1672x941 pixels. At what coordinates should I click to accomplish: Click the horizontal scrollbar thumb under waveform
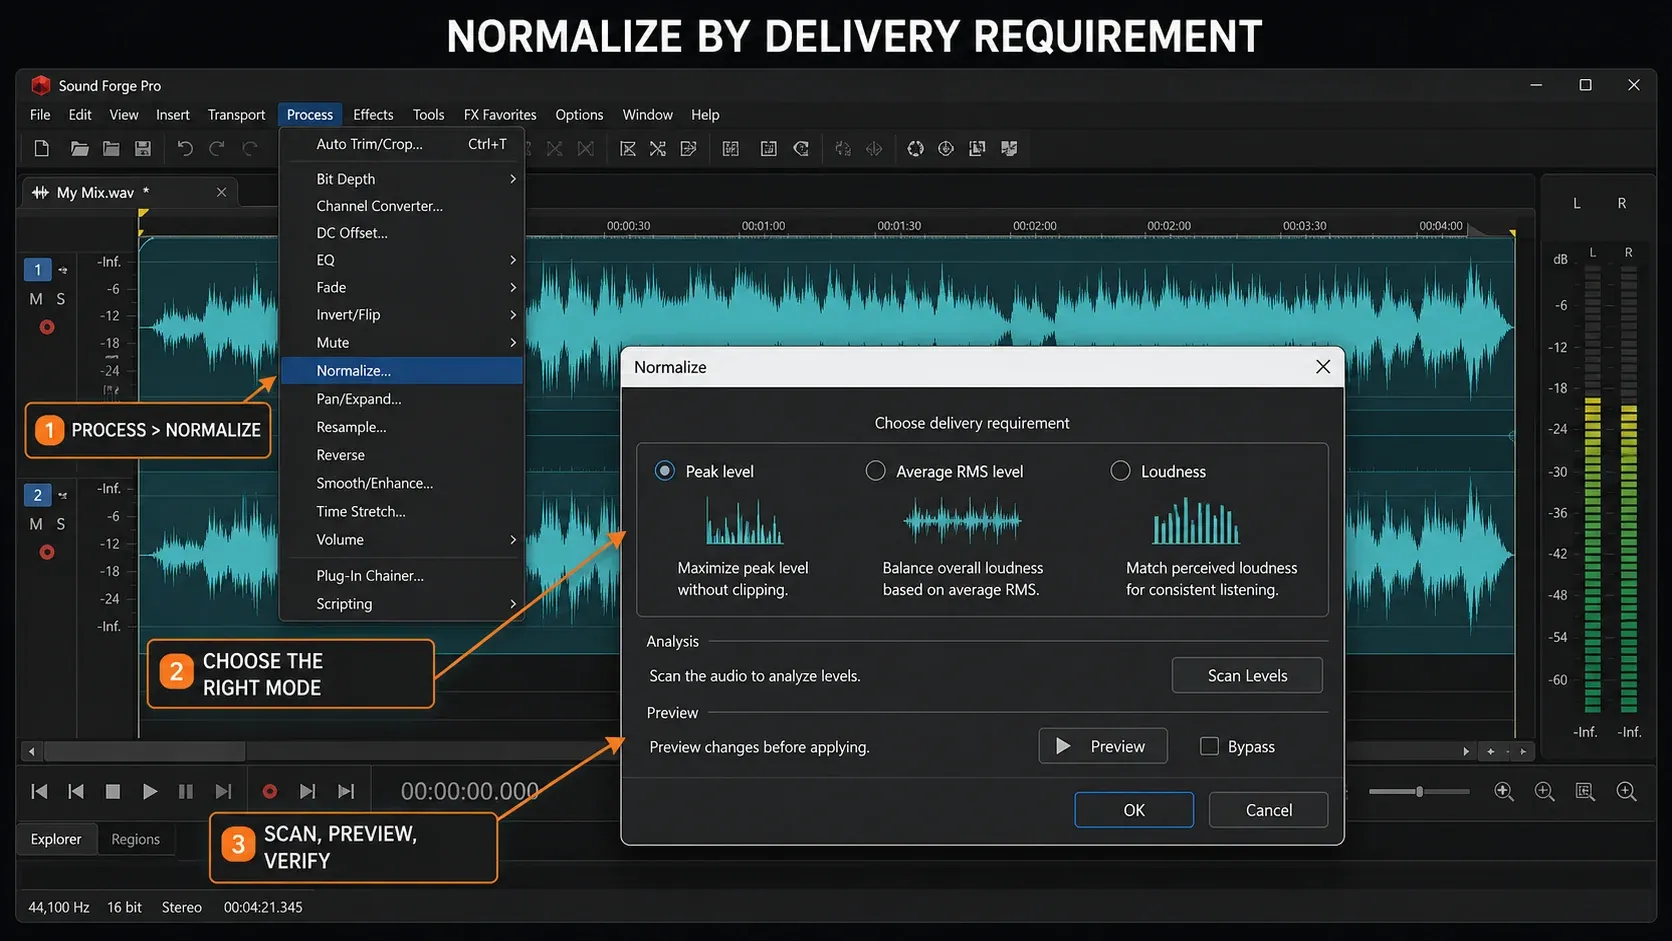144,751
